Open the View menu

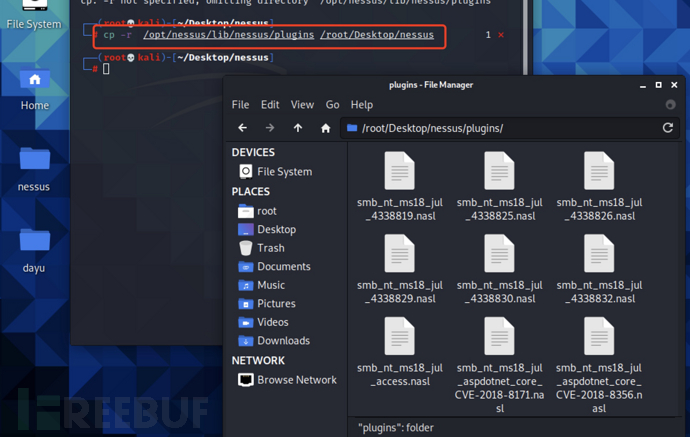(x=302, y=105)
